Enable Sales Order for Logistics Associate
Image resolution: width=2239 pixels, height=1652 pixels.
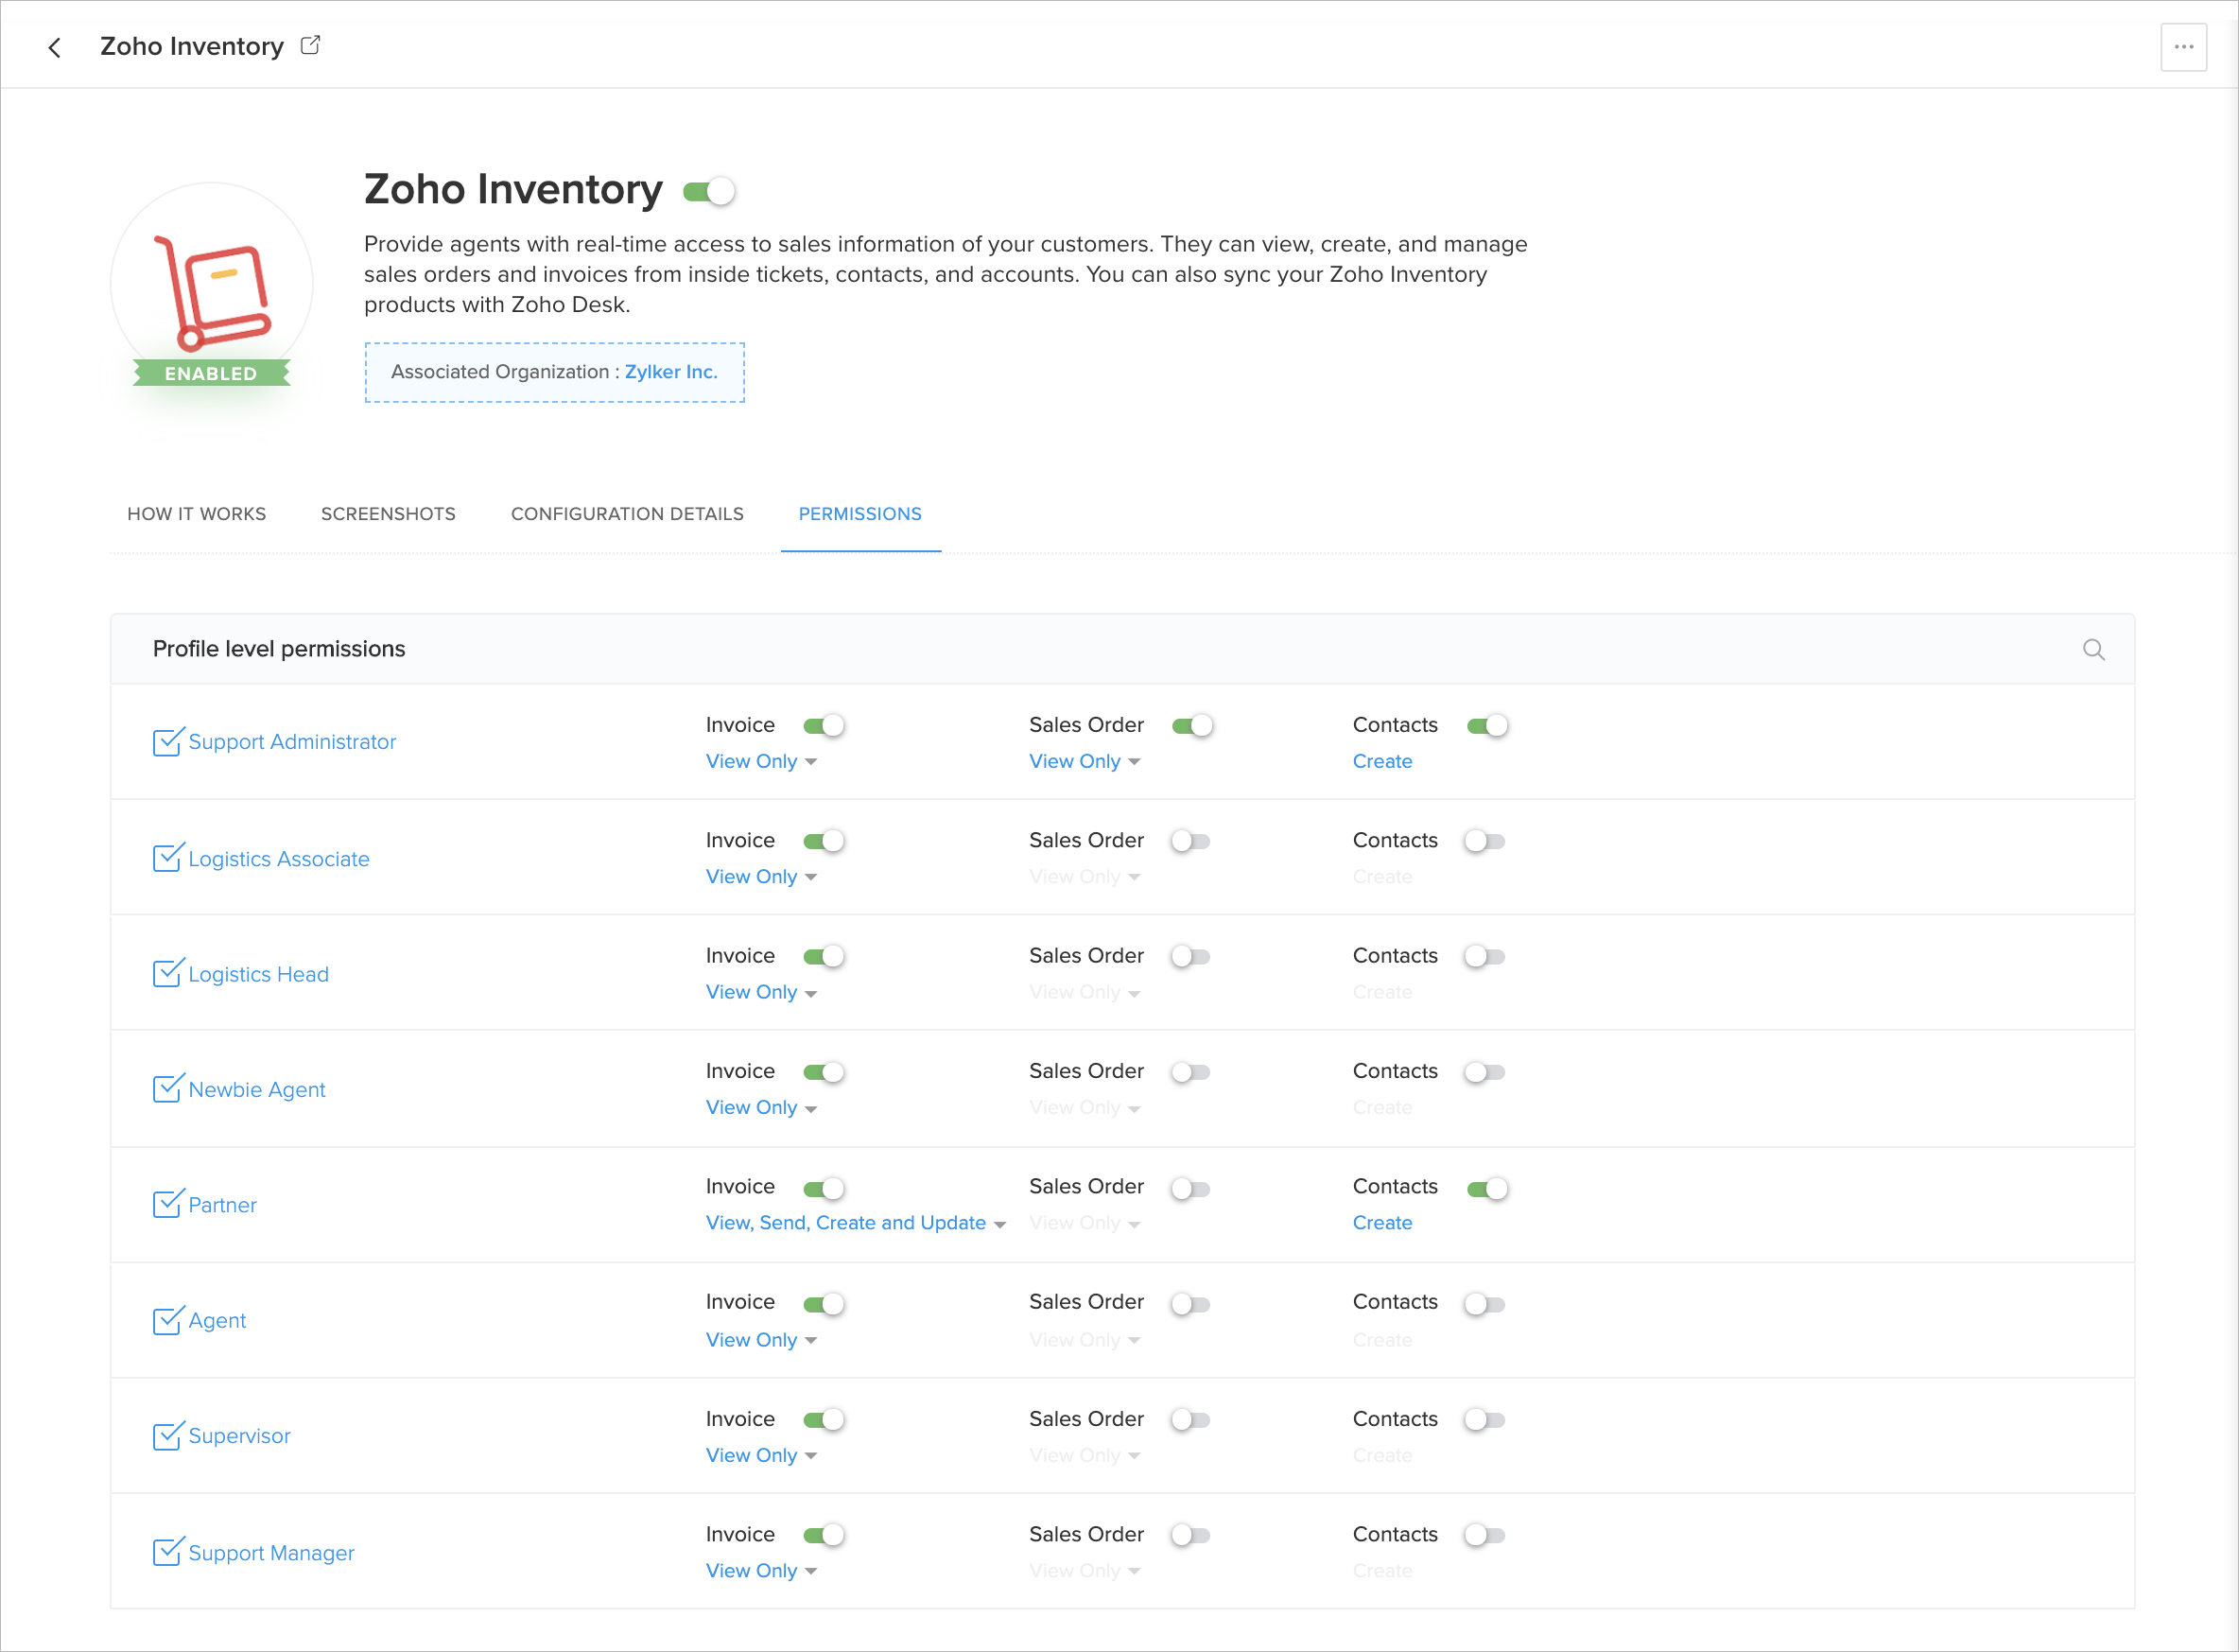[x=1190, y=841]
